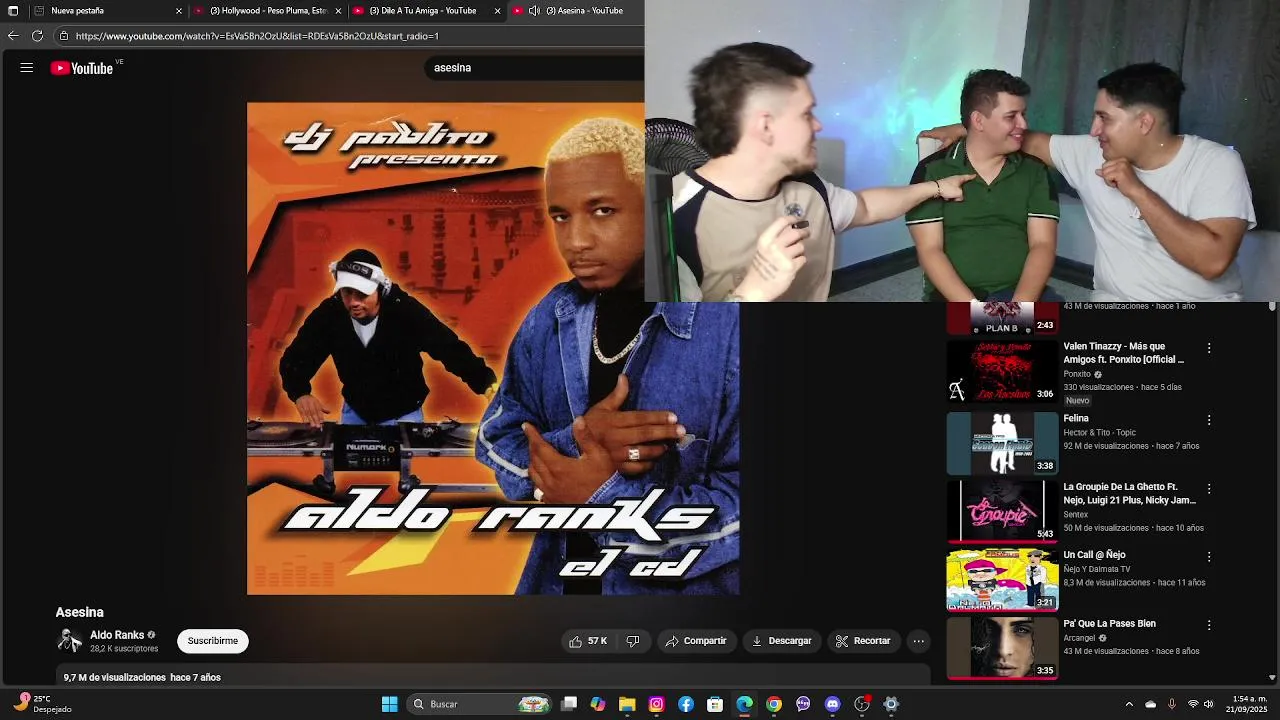Screen dimensions: 1280x720
Task: Click the microphone icon in system tray
Action: click(x=1171, y=704)
